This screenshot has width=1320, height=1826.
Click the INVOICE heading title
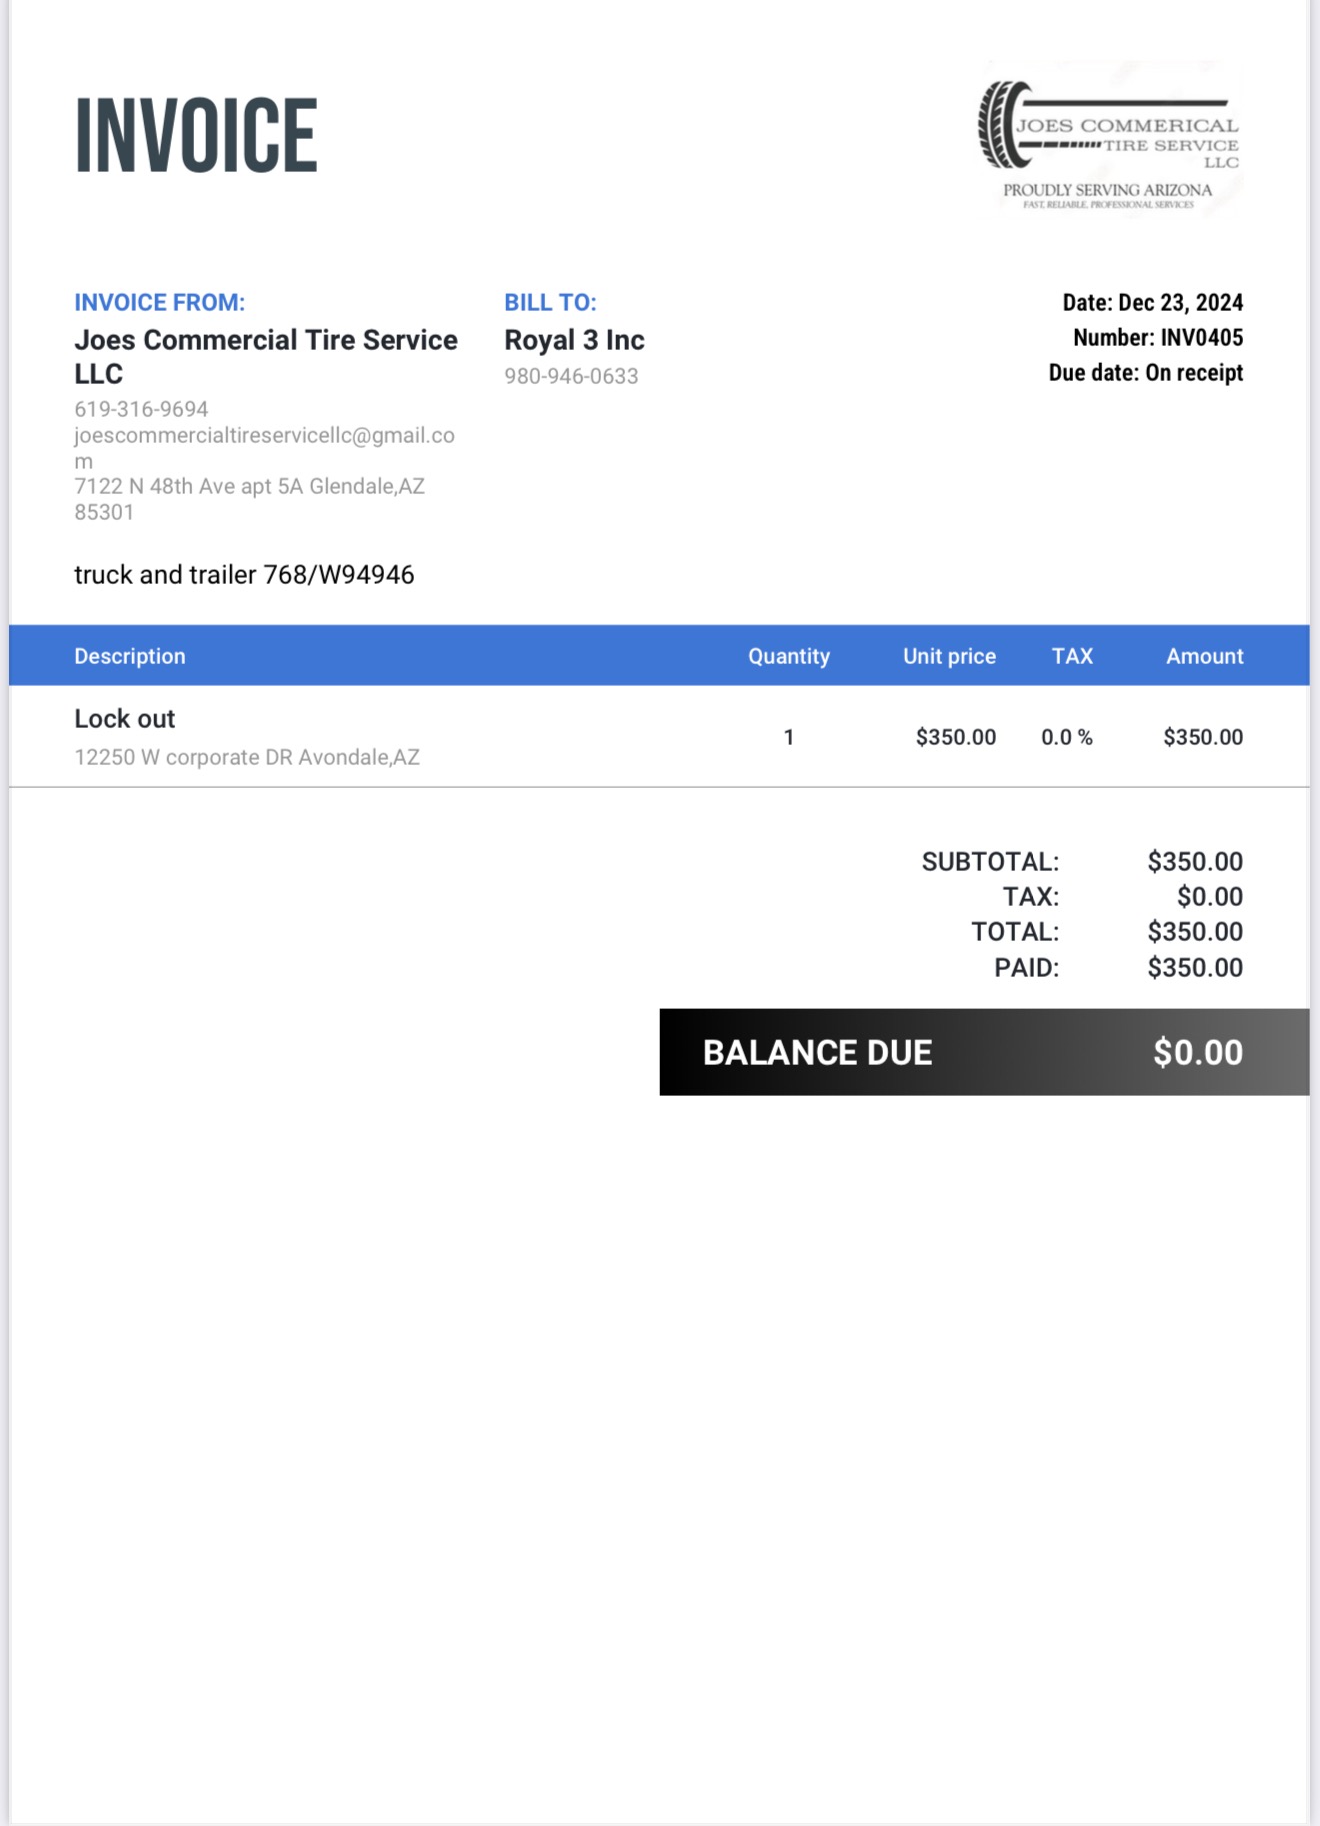point(196,136)
